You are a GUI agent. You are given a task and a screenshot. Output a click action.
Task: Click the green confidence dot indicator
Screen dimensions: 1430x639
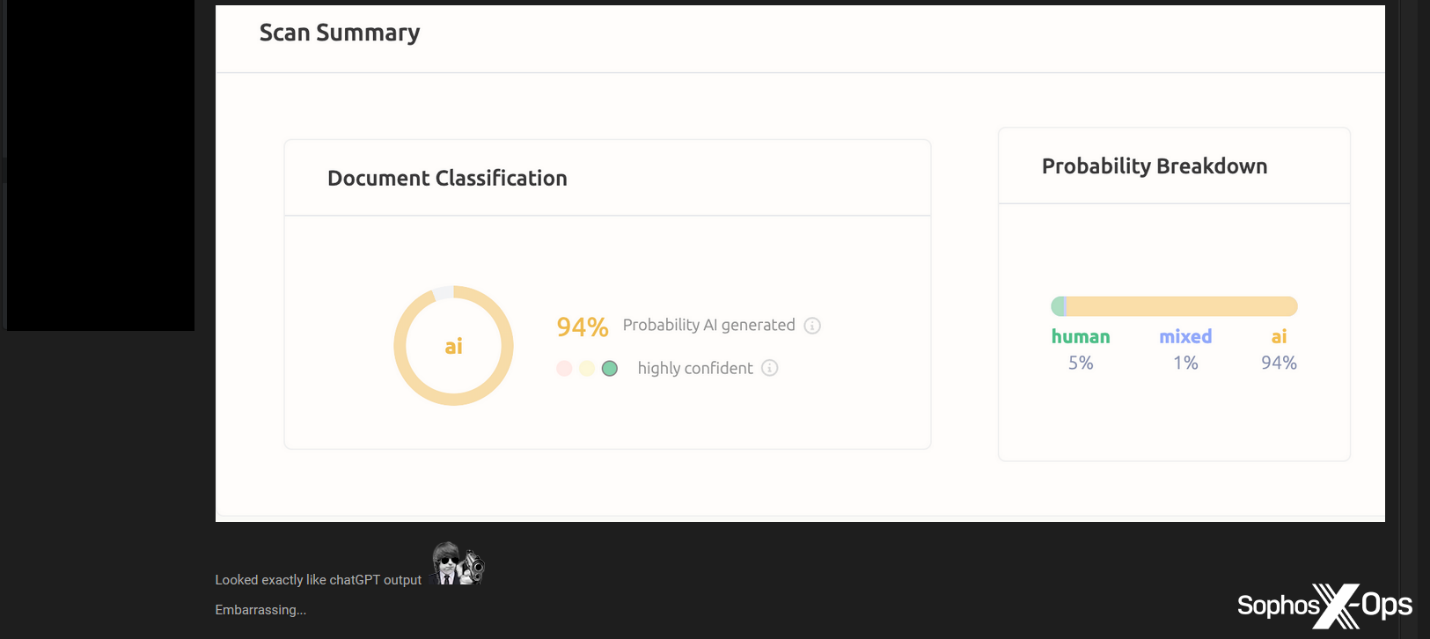click(x=610, y=368)
